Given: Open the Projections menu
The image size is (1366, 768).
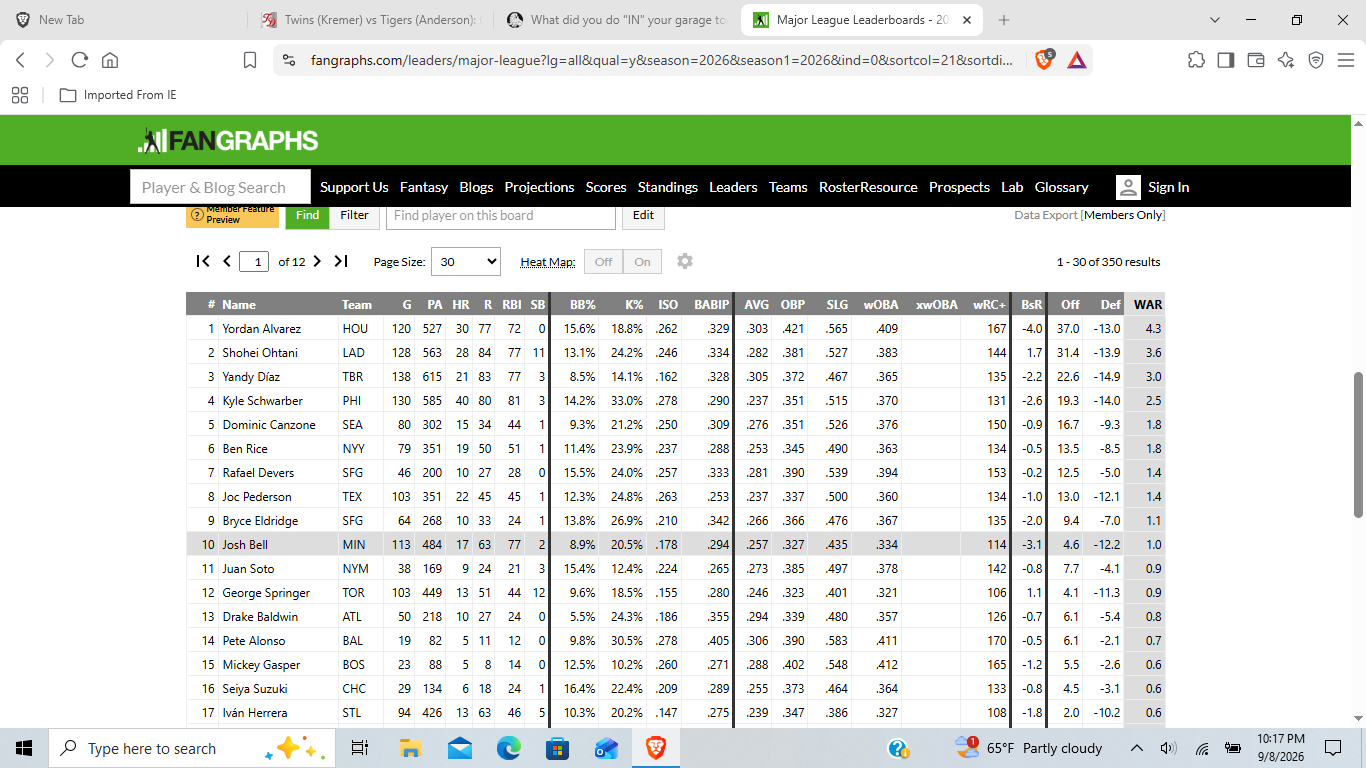Looking at the screenshot, I should (x=539, y=187).
